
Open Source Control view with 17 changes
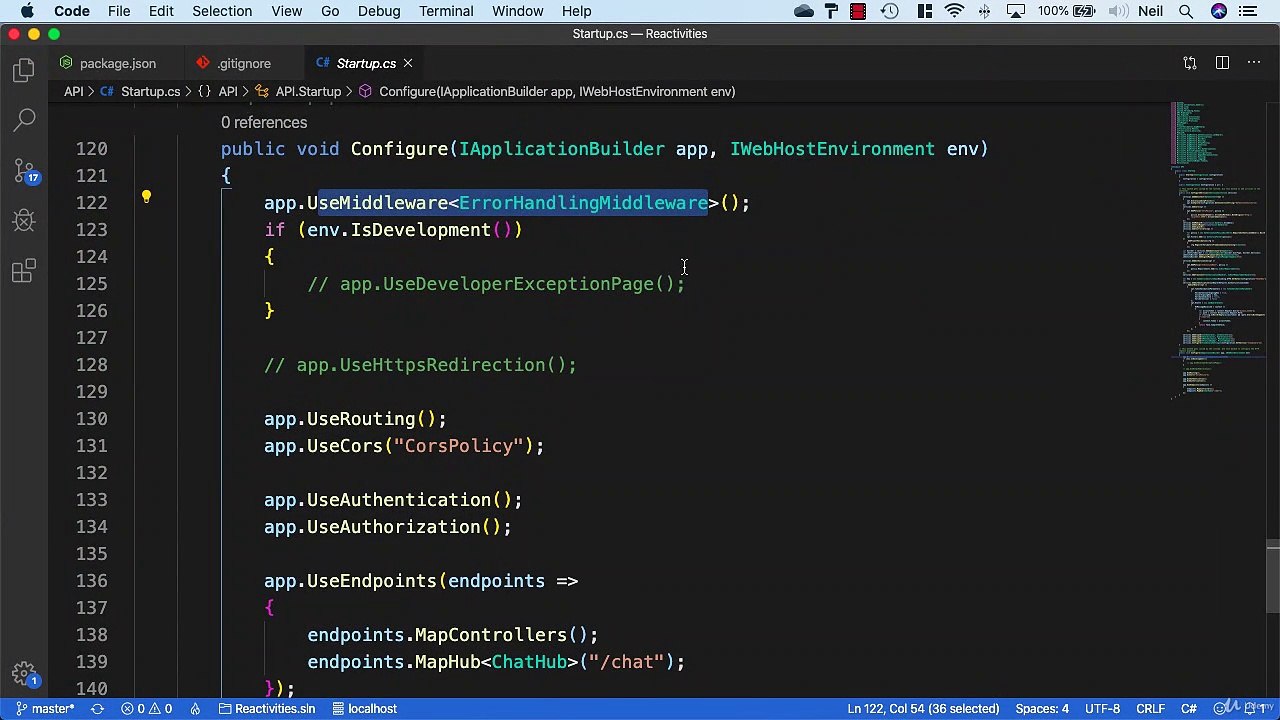pos(24,170)
